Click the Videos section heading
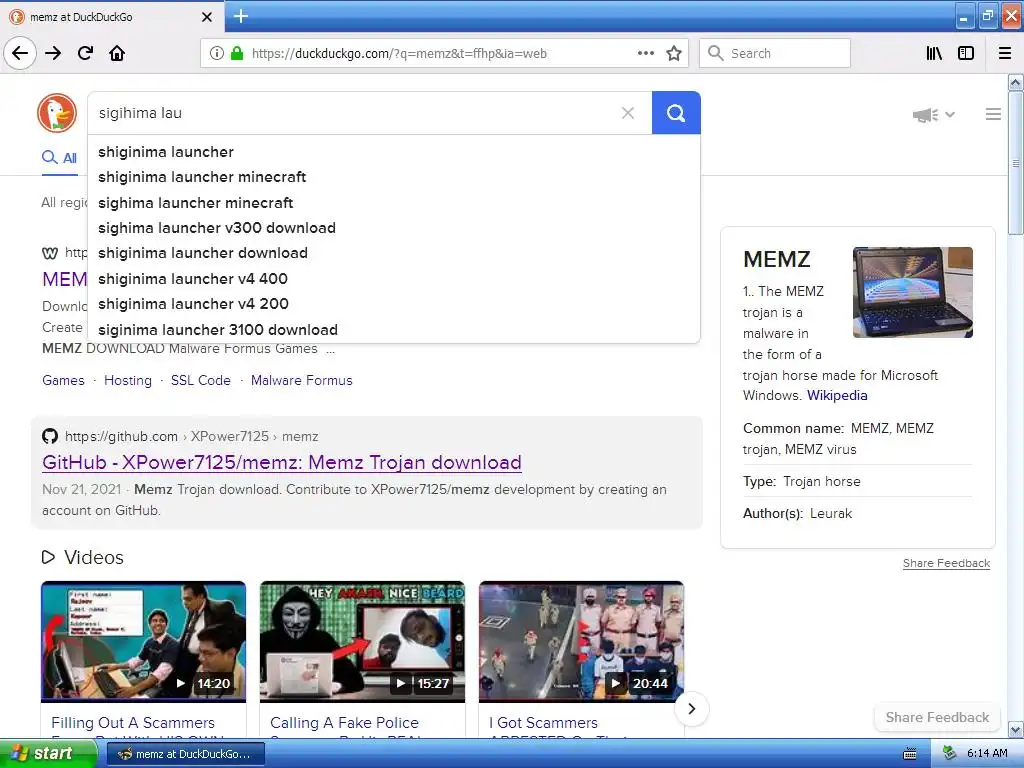 click(x=83, y=557)
